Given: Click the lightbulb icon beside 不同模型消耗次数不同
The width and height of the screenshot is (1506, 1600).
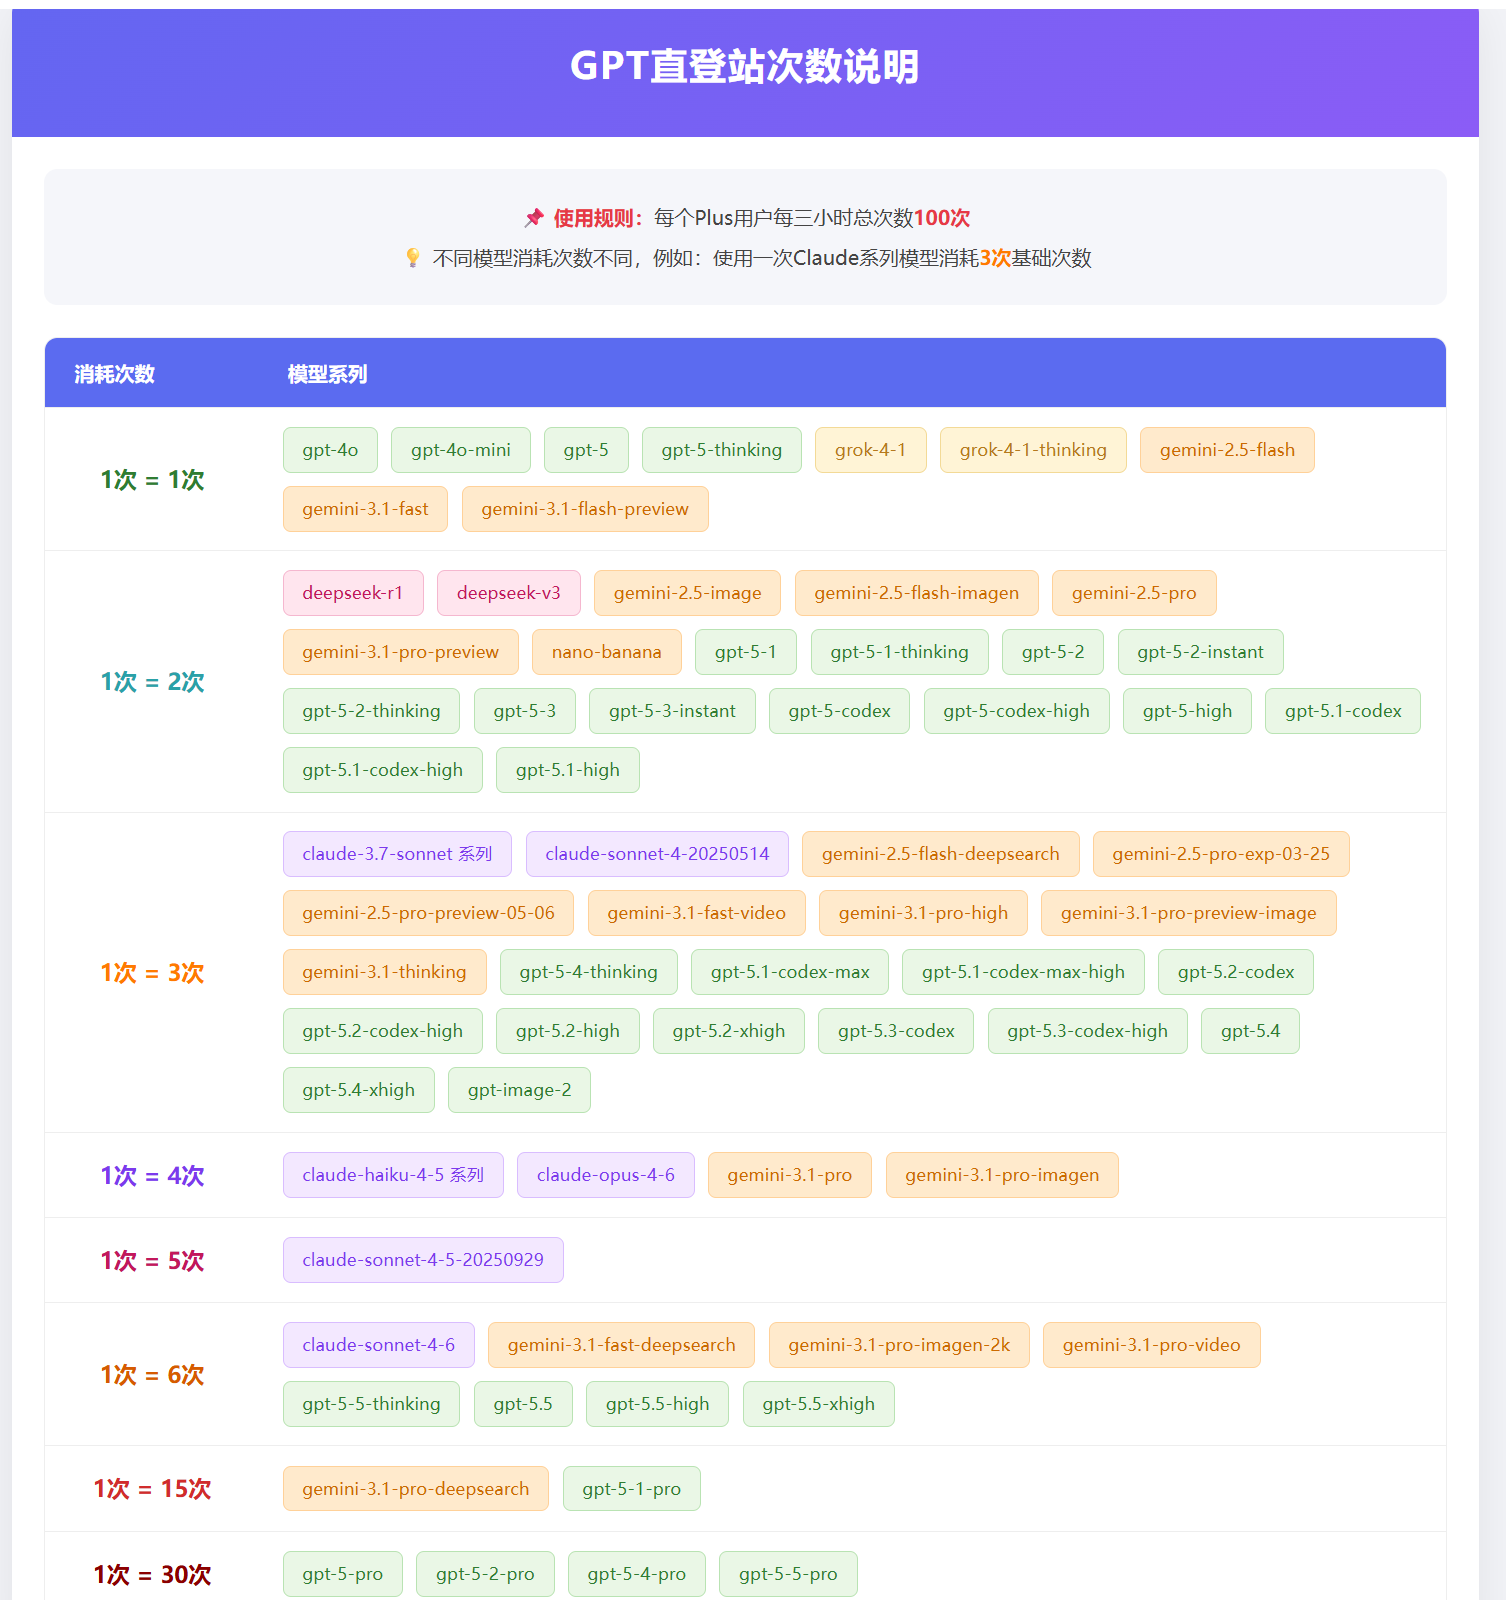Looking at the screenshot, I should [413, 258].
